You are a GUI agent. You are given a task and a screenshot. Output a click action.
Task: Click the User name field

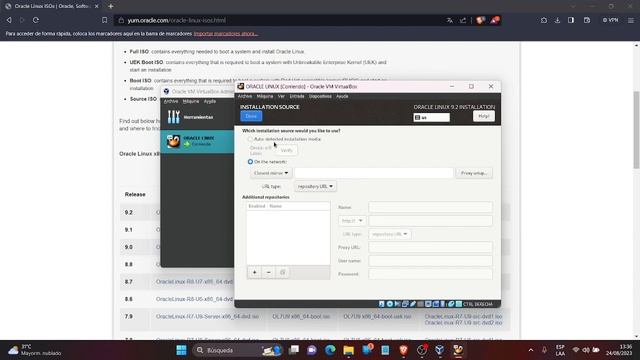430,260
